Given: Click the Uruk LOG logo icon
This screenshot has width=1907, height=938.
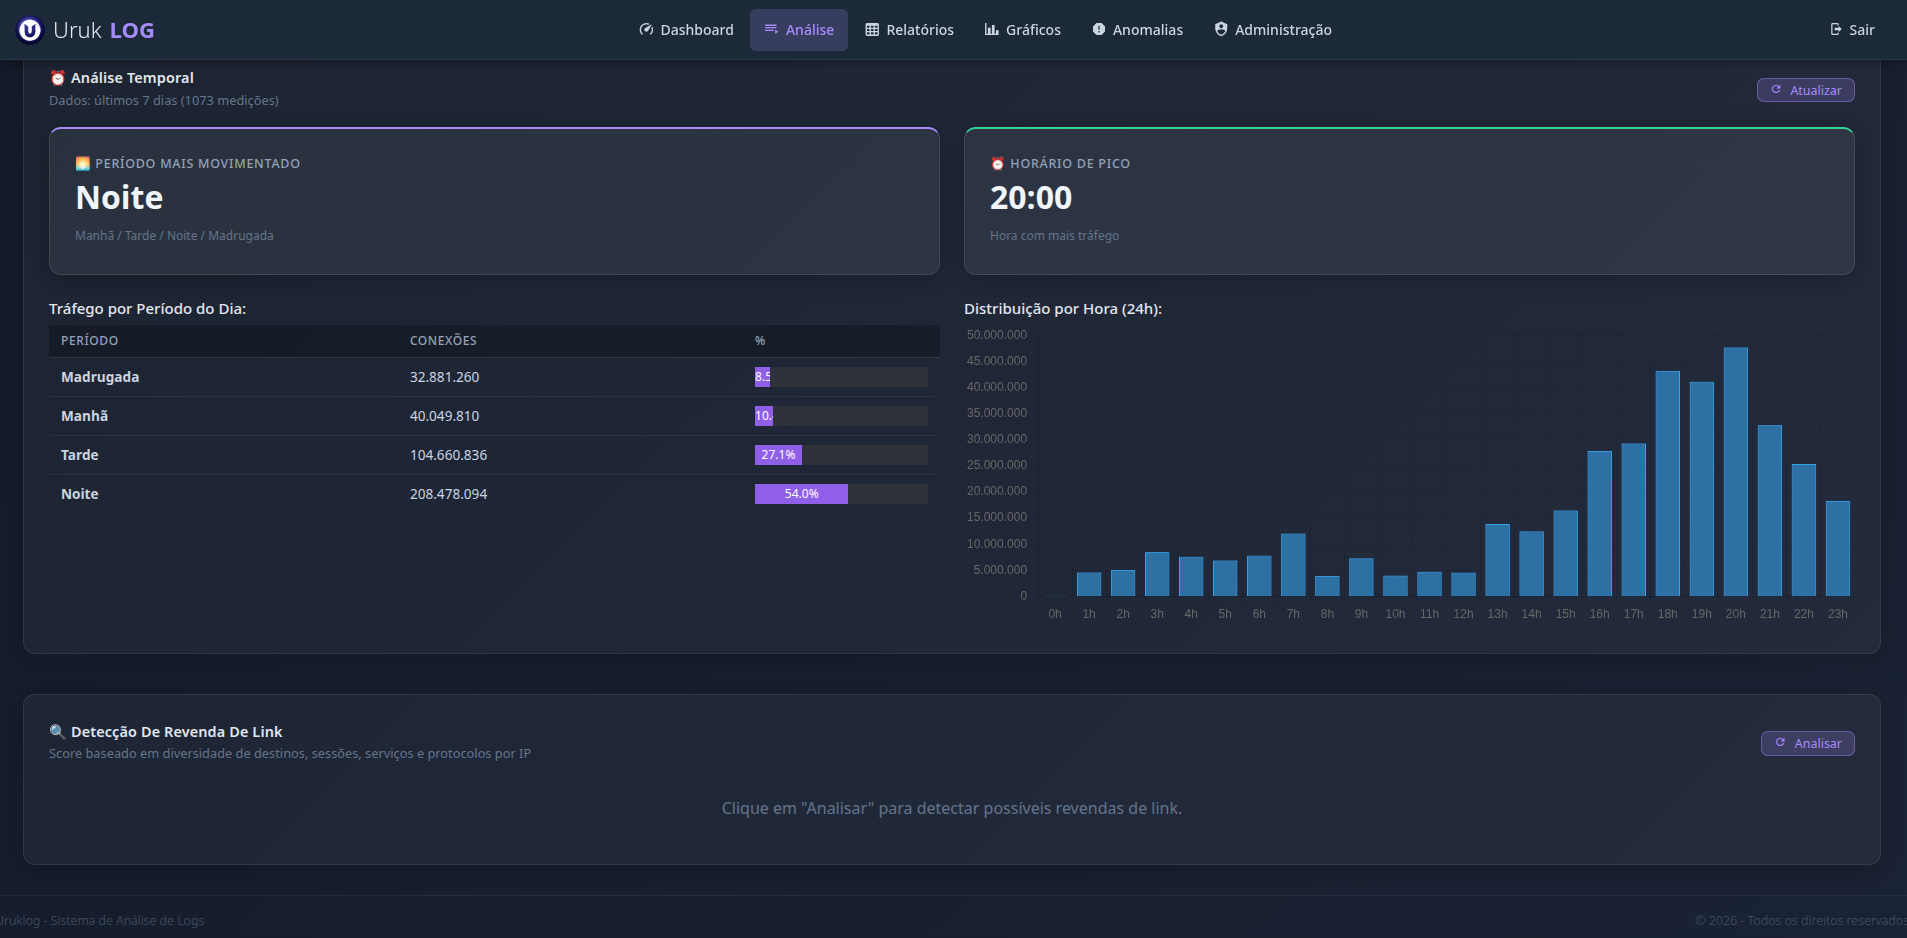Looking at the screenshot, I should click(30, 30).
